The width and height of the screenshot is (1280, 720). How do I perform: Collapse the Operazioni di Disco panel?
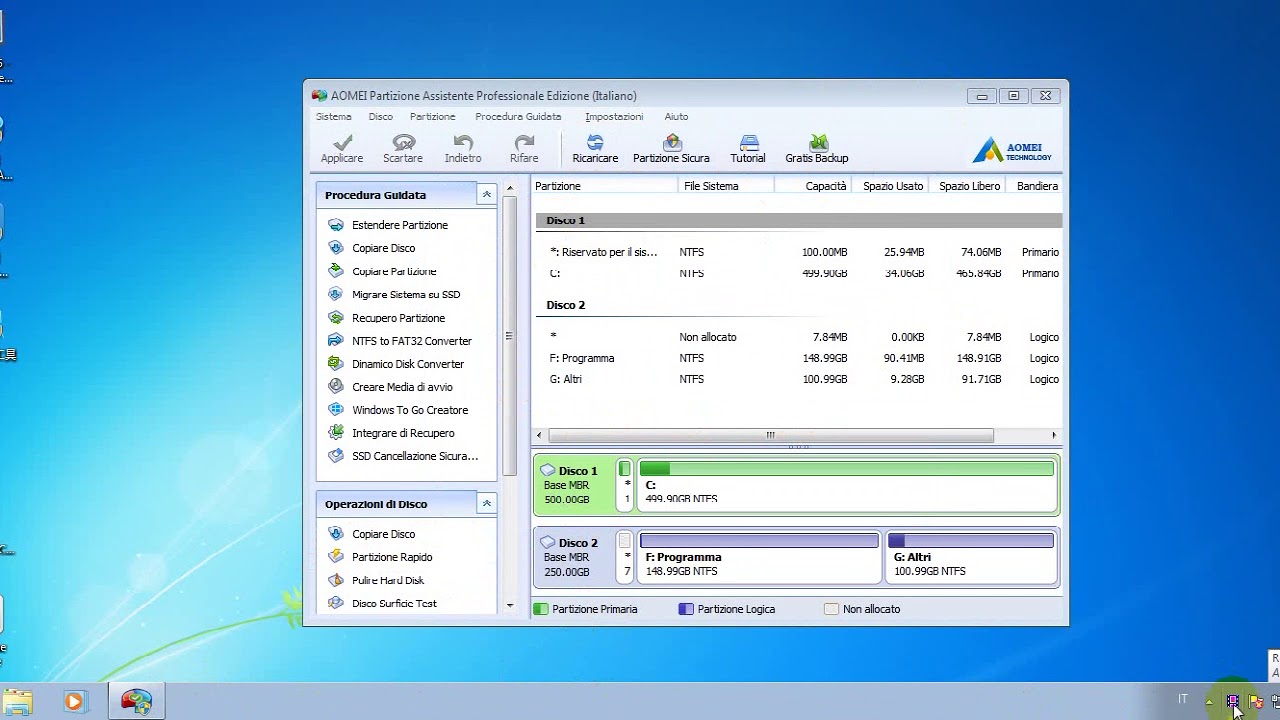pyautogui.click(x=486, y=503)
